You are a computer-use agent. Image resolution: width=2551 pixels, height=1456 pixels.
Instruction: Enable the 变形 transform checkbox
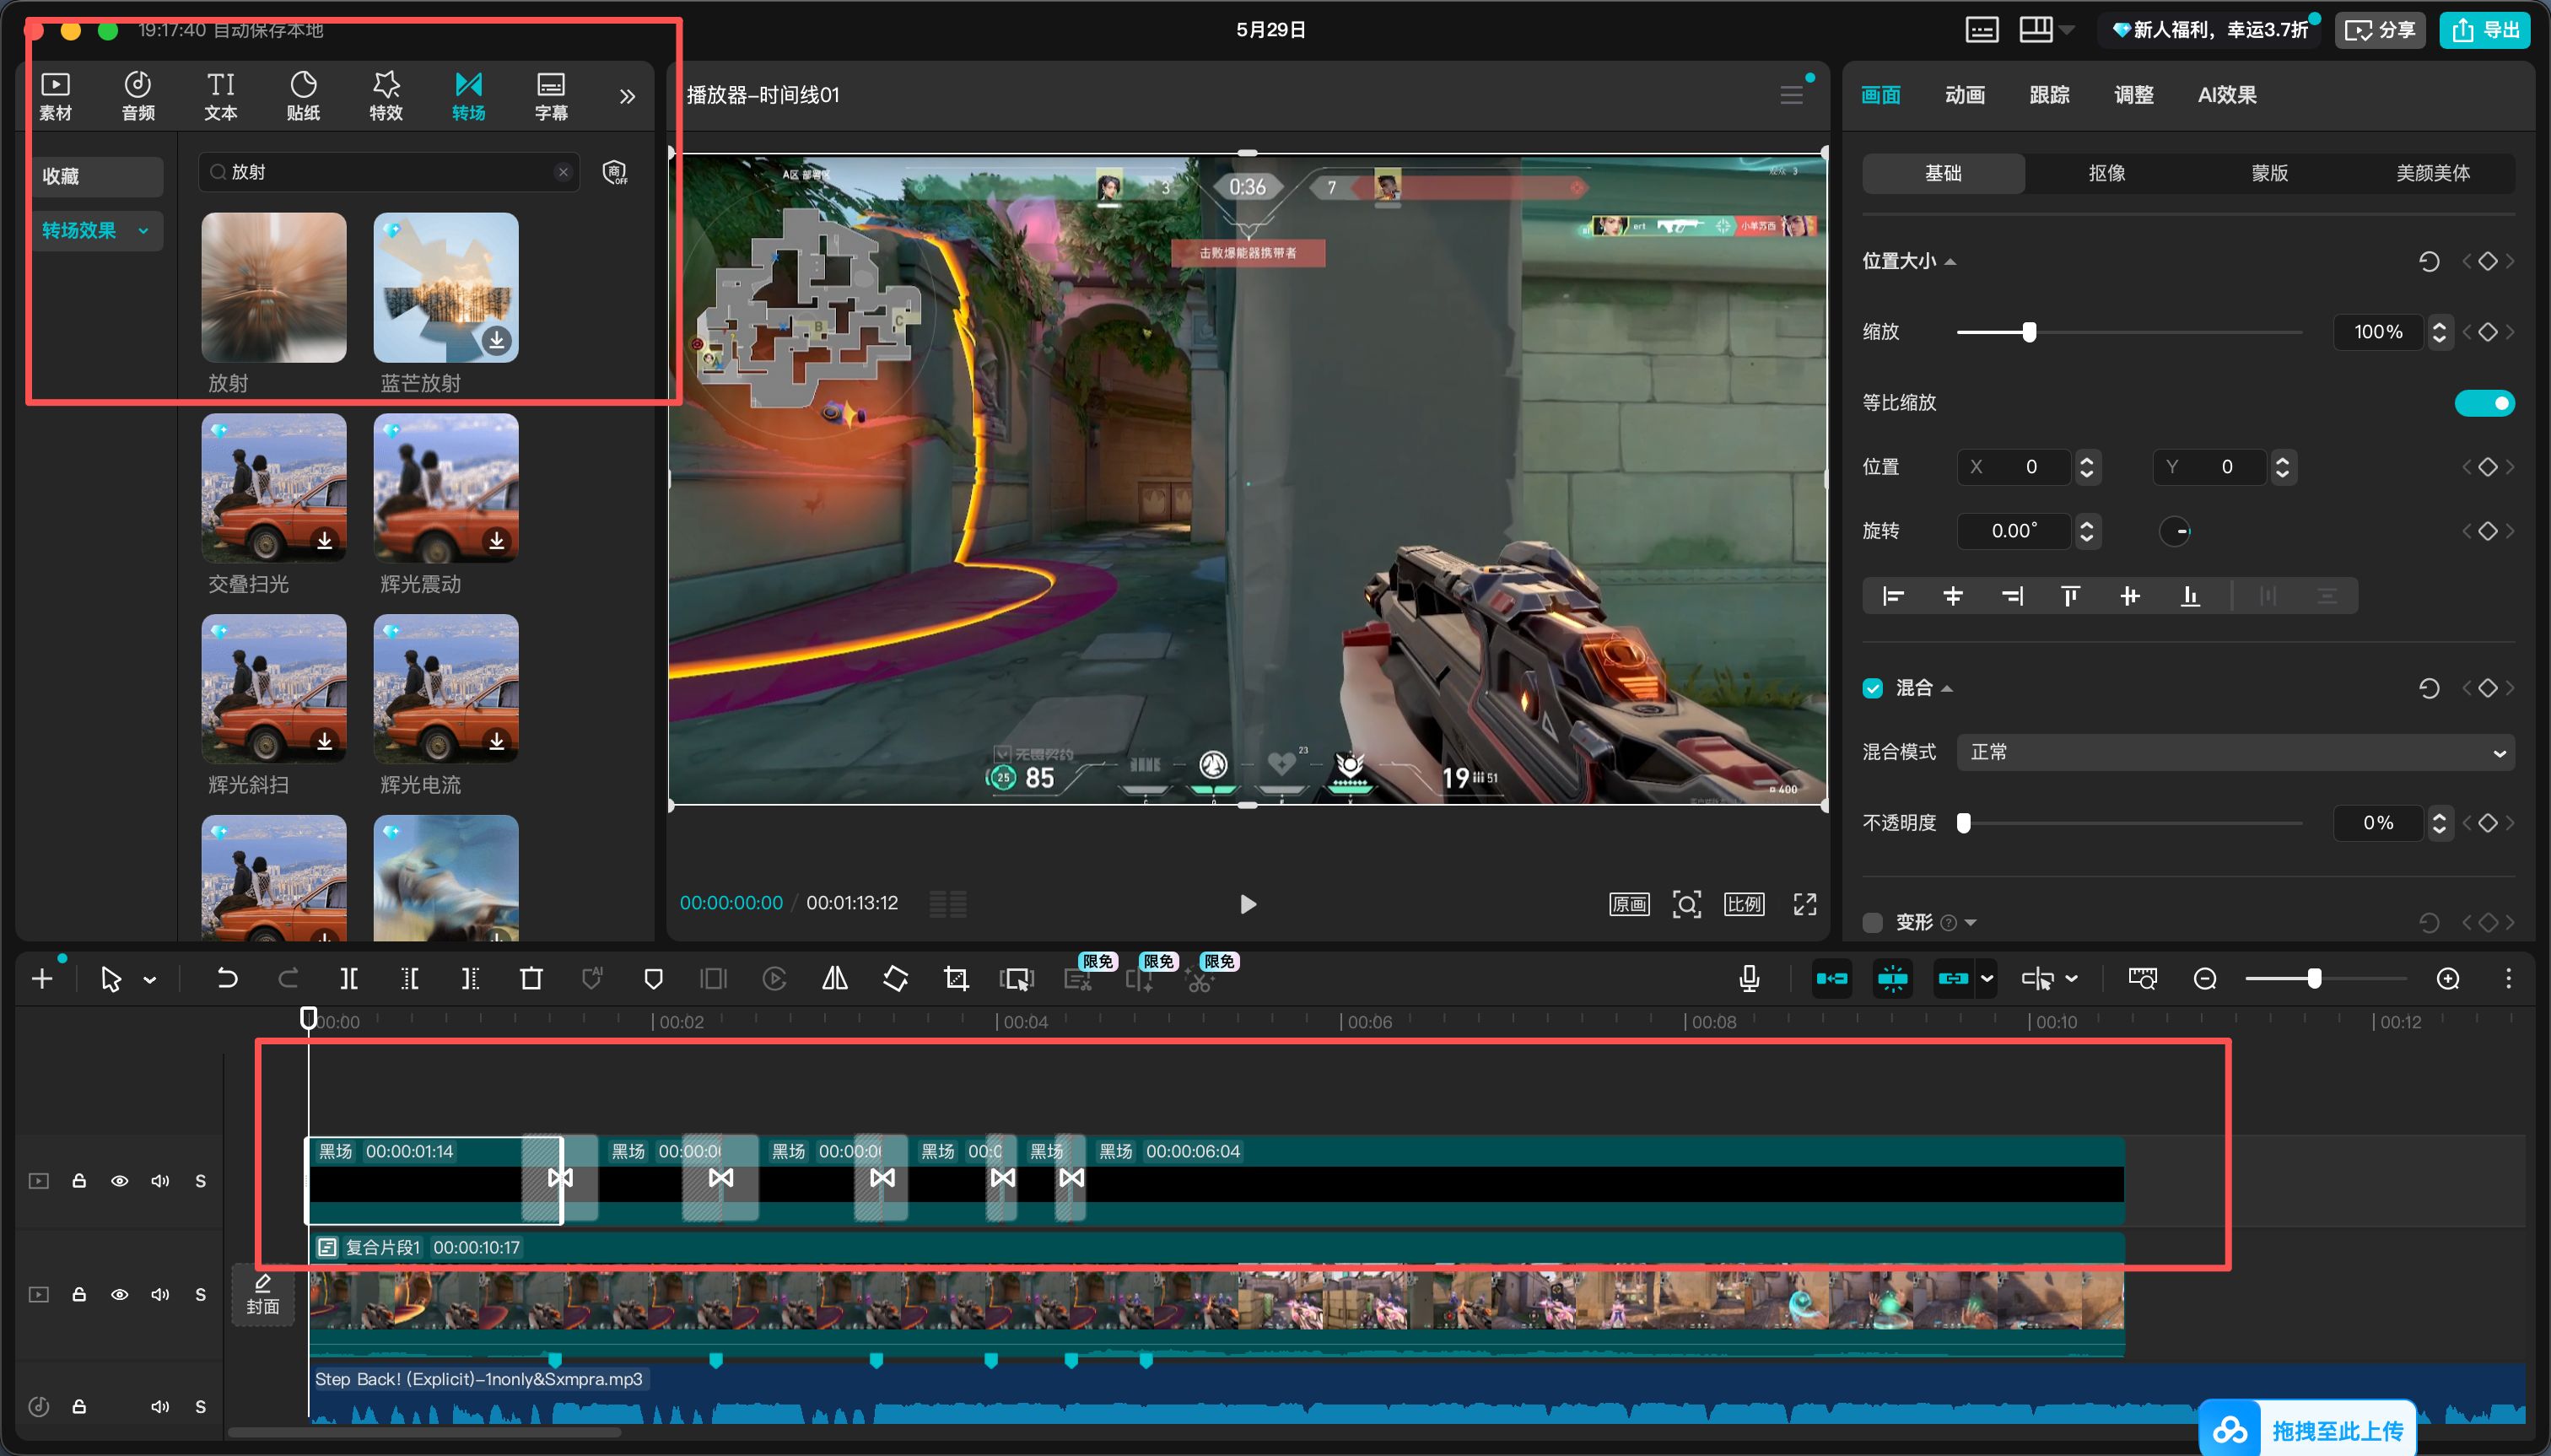(1872, 922)
